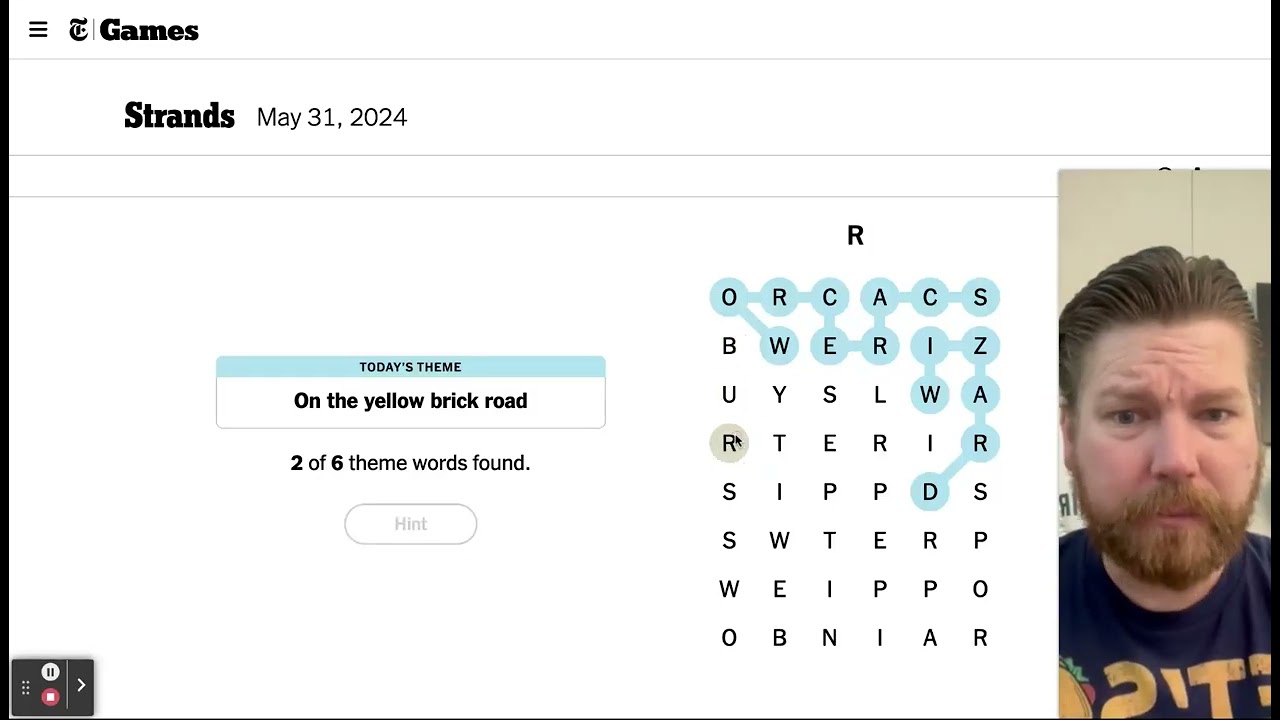Screen dimensions: 1280x720
Task: Pause the screen recording
Action: [50, 672]
